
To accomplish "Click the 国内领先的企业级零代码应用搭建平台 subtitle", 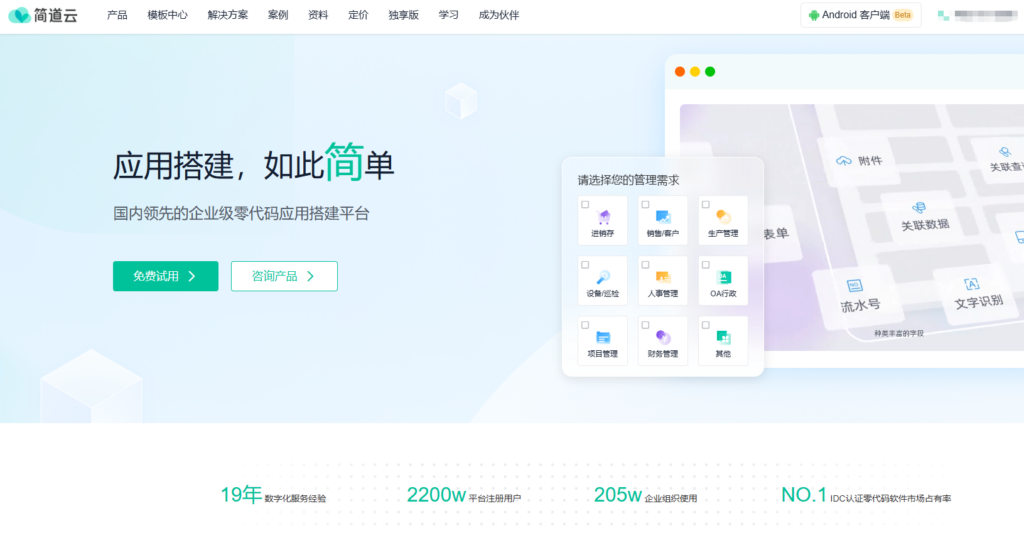I will tap(242, 214).
